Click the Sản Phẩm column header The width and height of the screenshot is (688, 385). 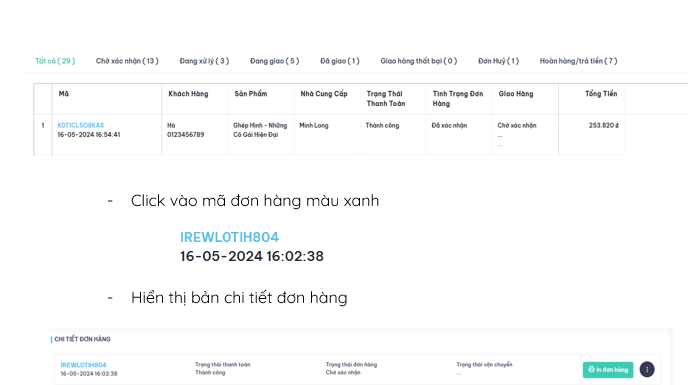251,94
